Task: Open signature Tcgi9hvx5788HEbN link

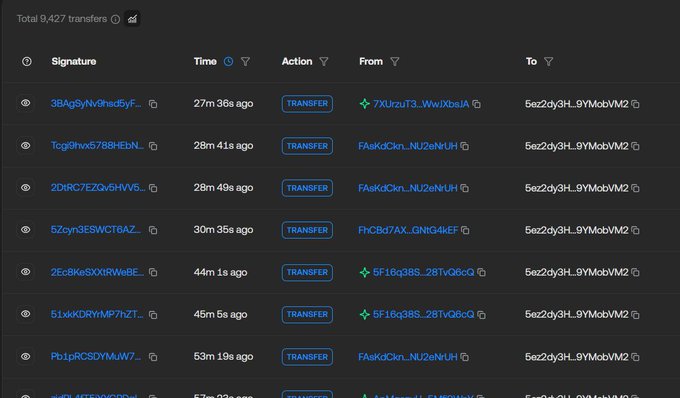Action: (x=97, y=146)
